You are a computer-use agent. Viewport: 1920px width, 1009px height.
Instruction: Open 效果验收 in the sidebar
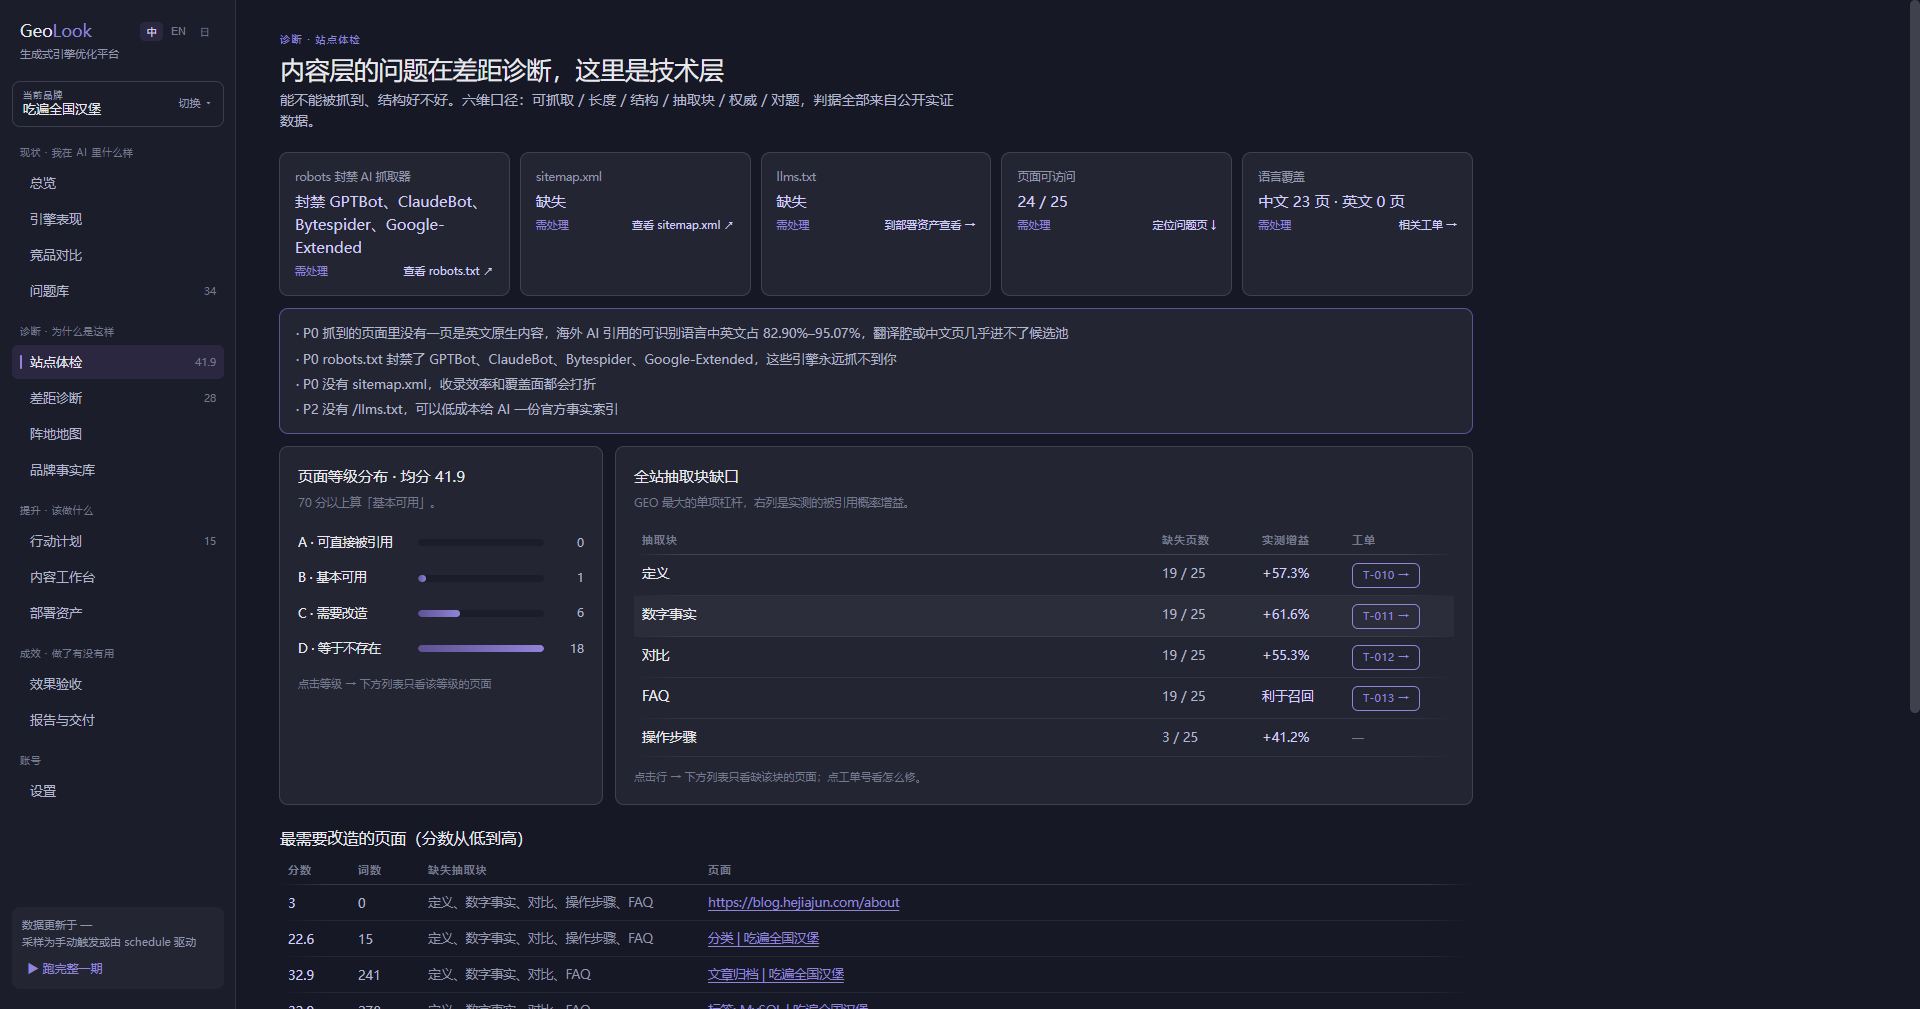[x=118, y=684]
